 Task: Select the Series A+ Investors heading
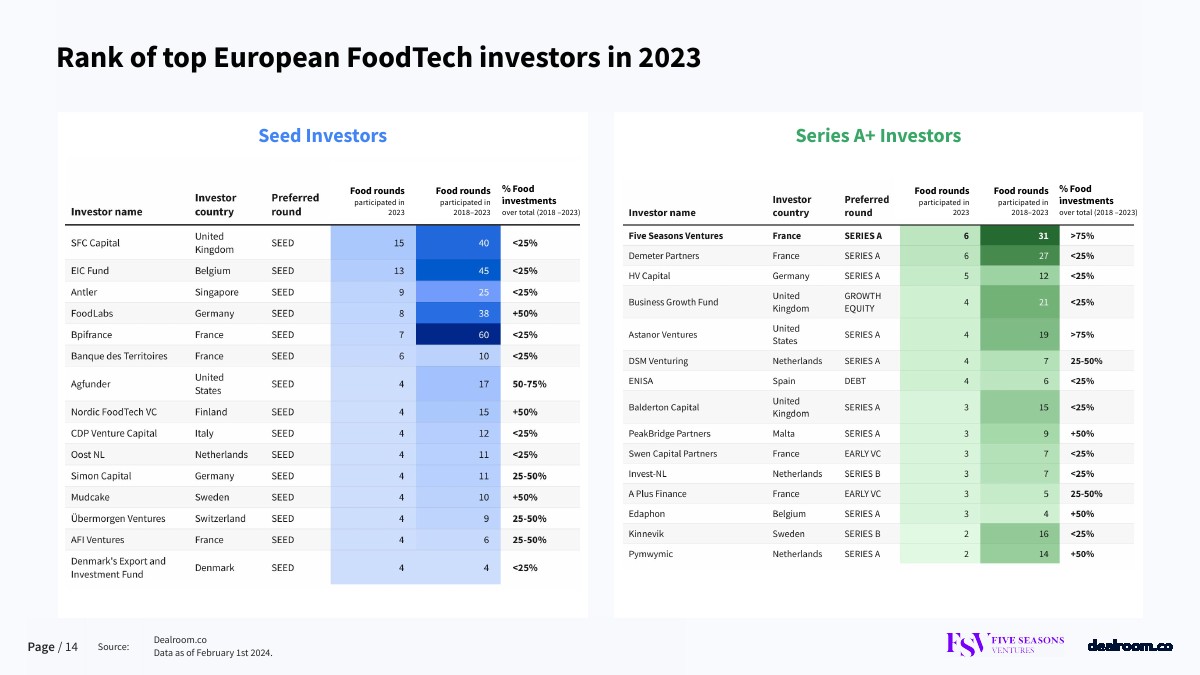coord(877,136)
